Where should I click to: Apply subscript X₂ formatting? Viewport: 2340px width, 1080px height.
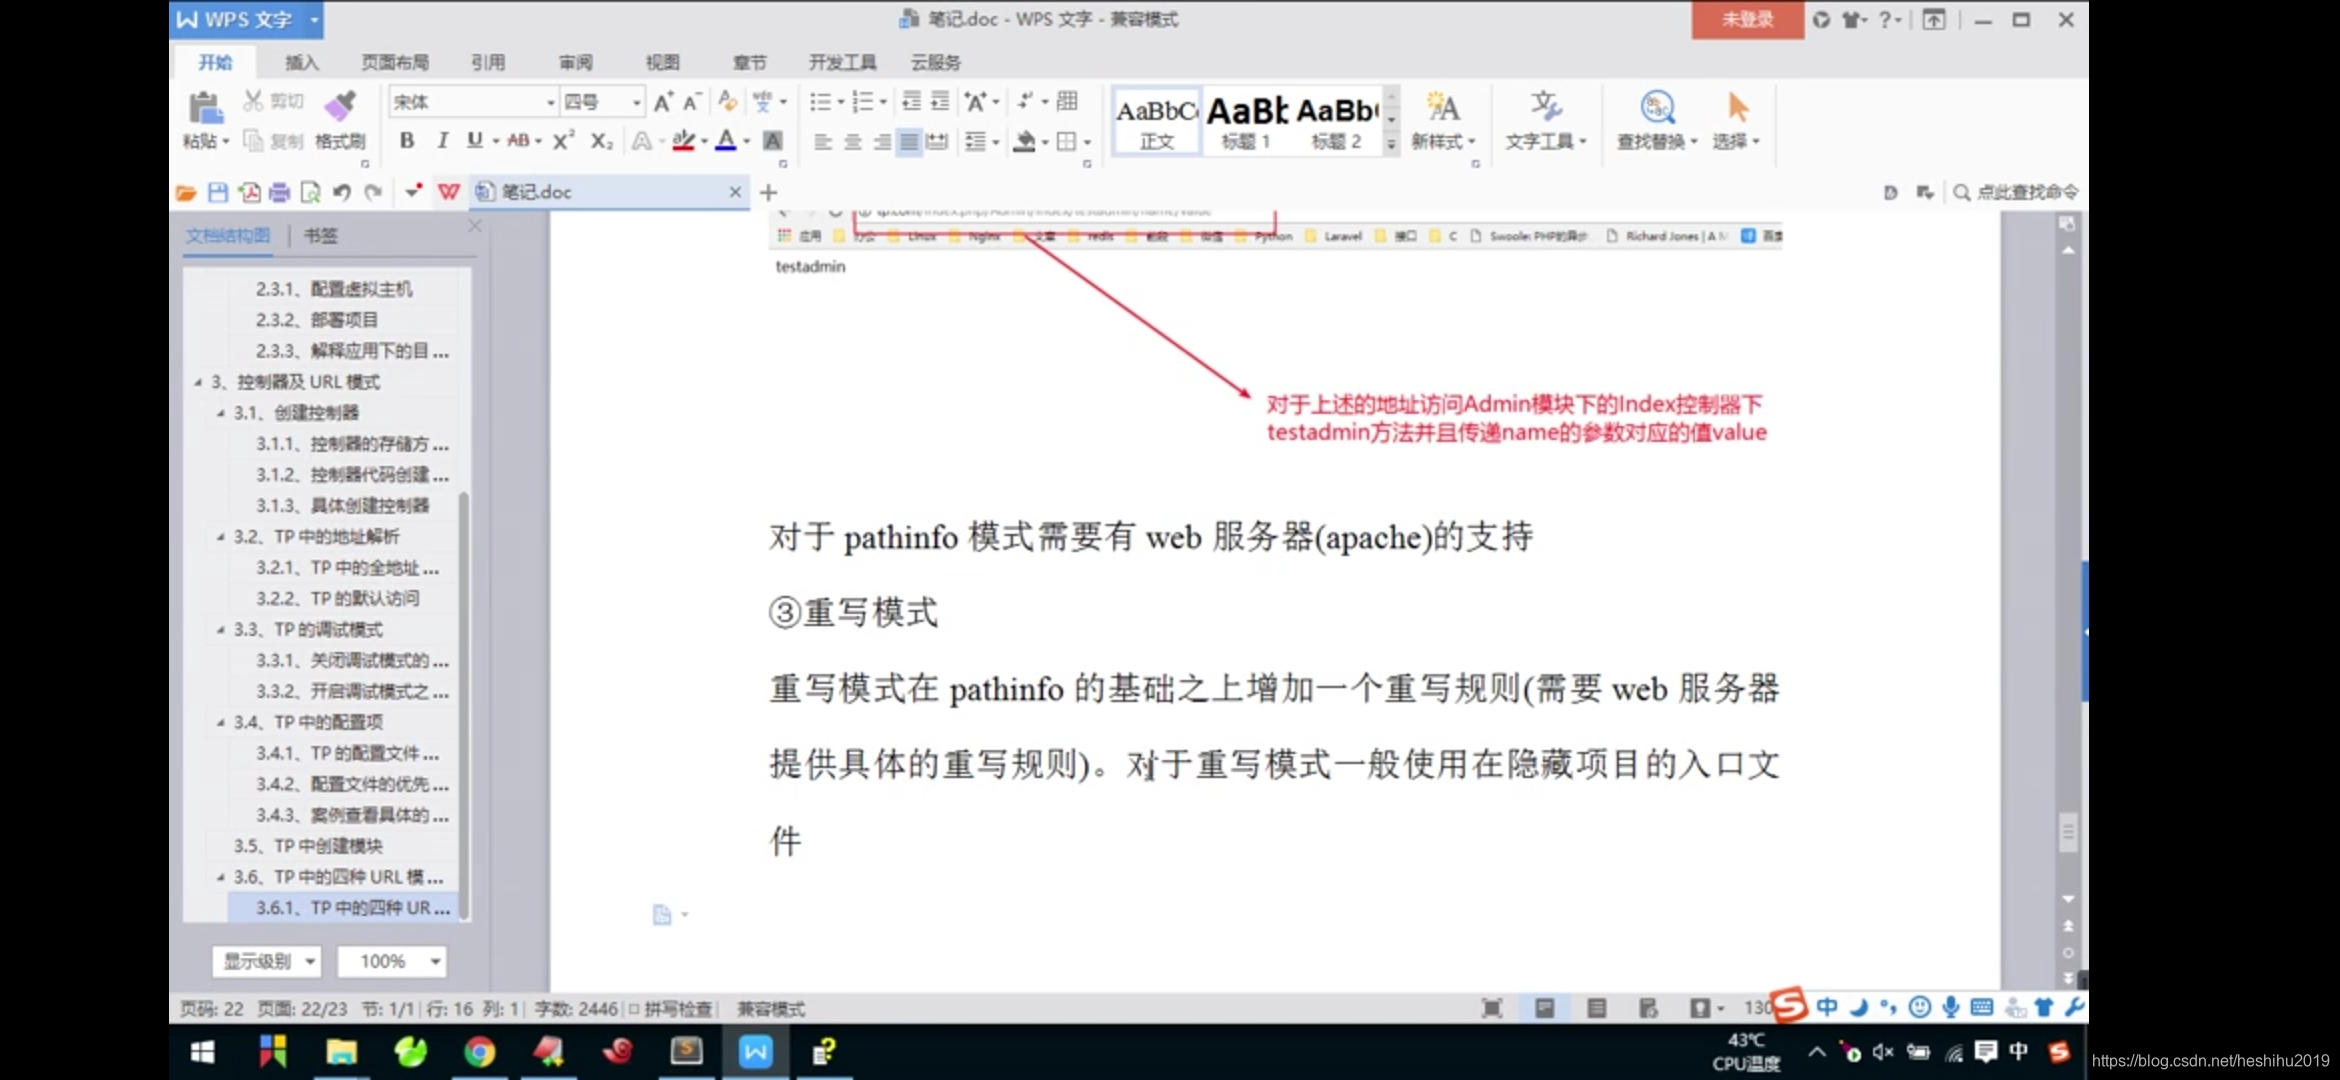point(601,141)
